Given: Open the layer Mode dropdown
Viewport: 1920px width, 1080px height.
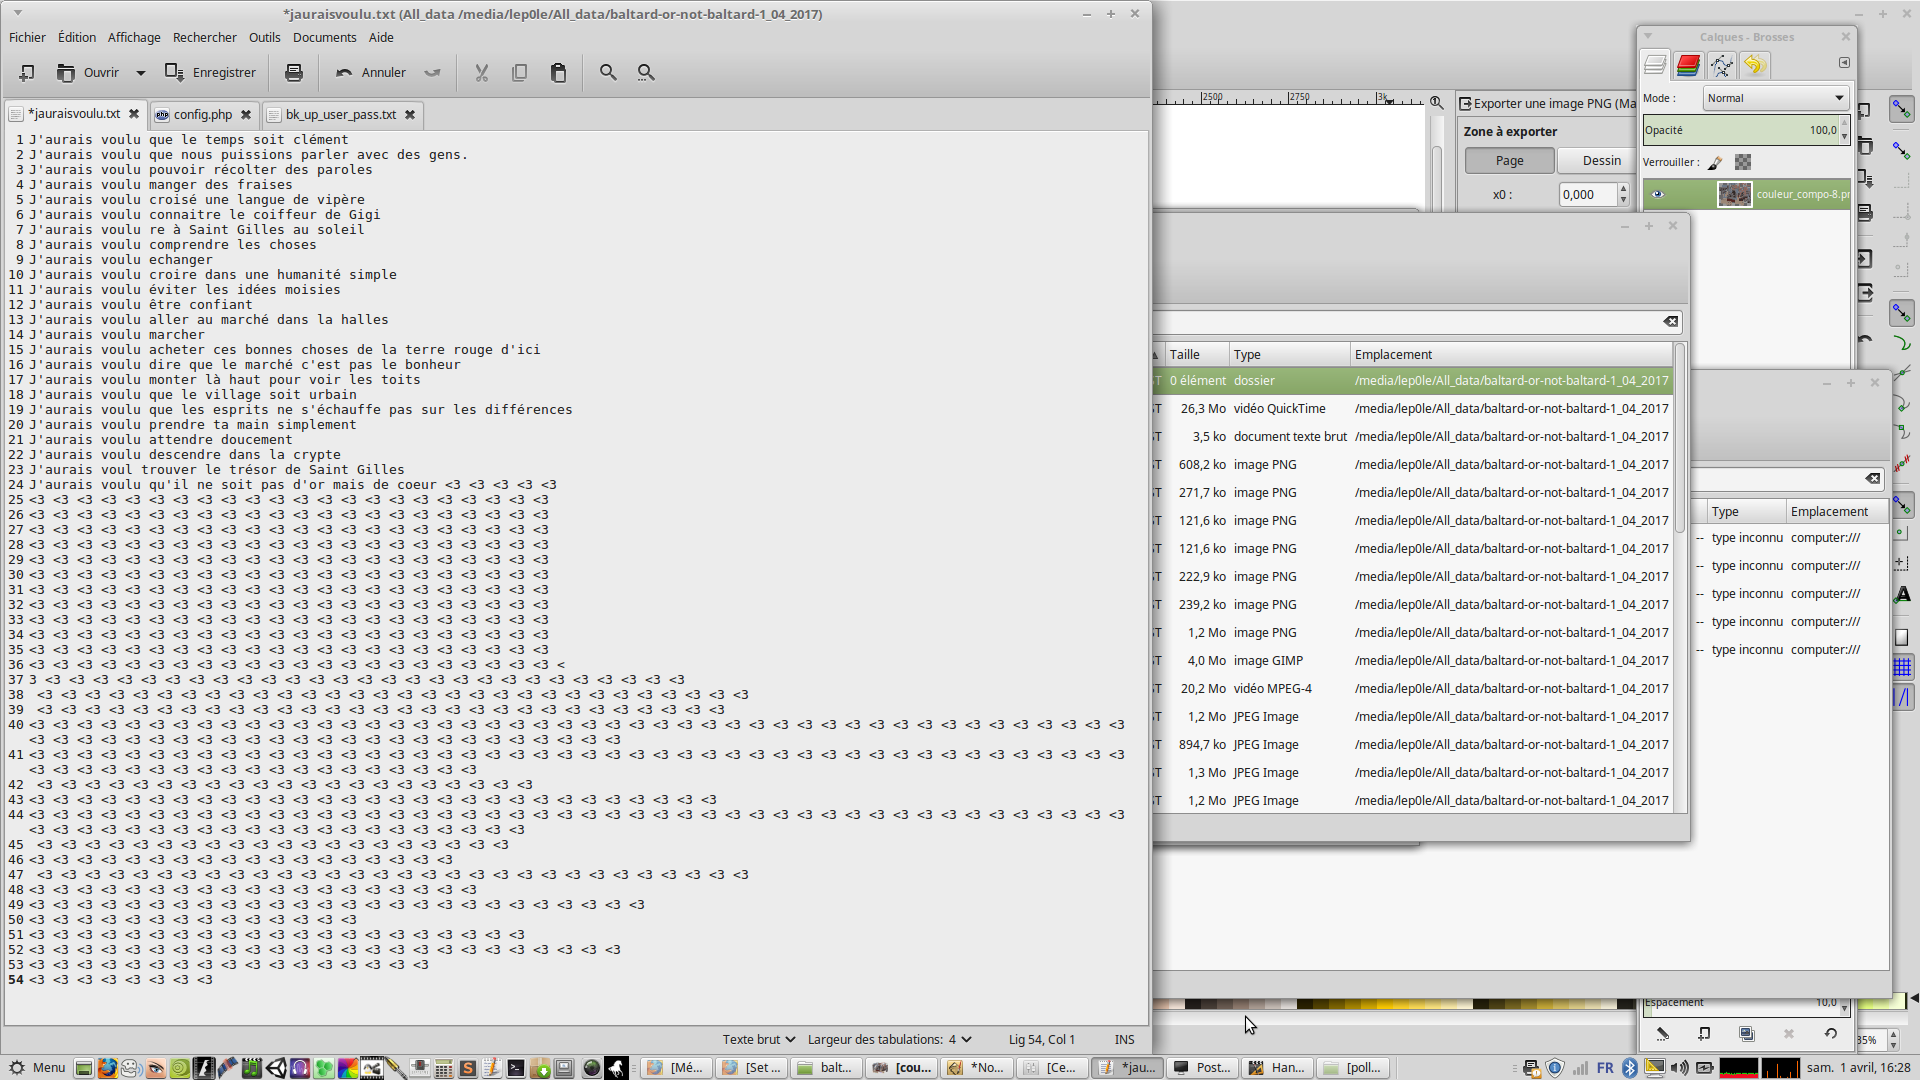Looking at the screenshot, I should pos(1774,98).
